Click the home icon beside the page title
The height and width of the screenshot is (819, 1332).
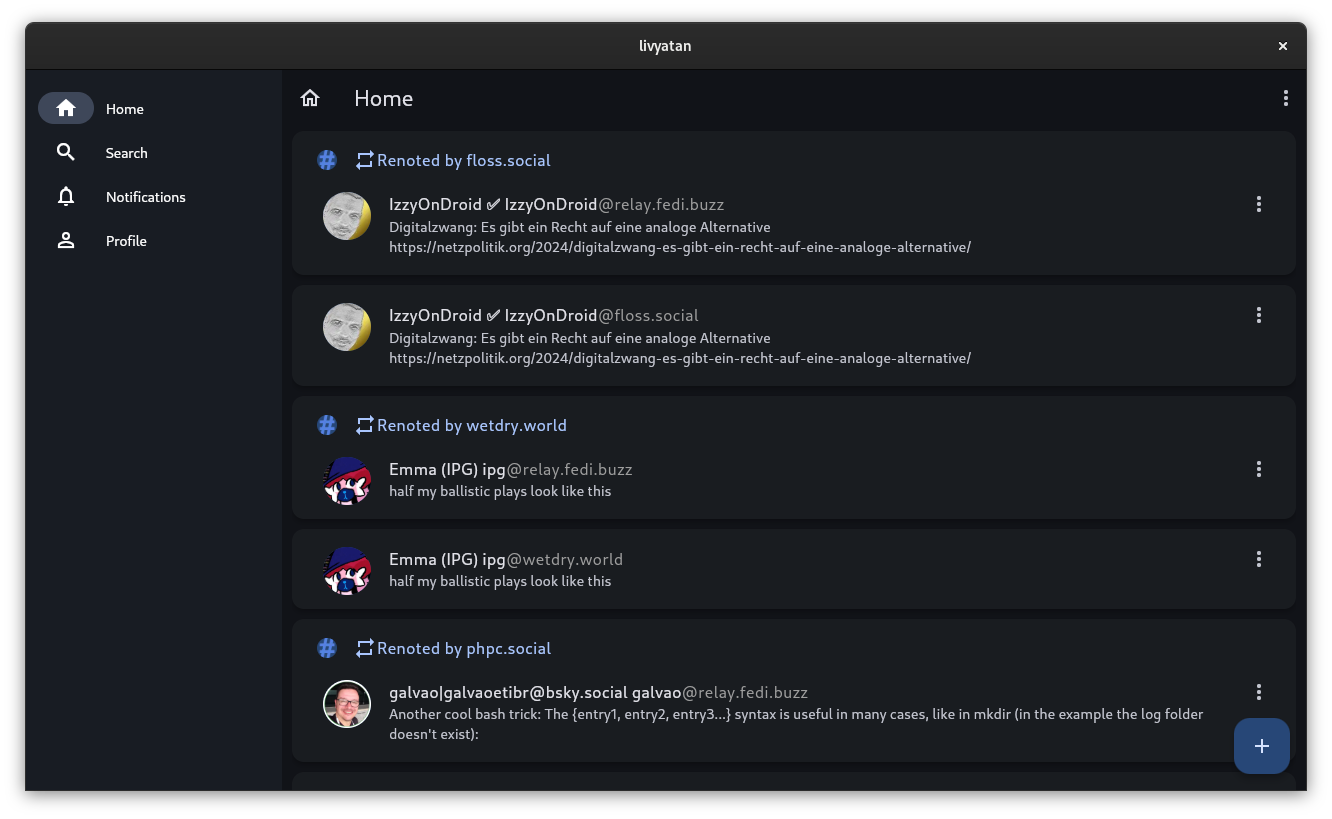pos(310,98)
